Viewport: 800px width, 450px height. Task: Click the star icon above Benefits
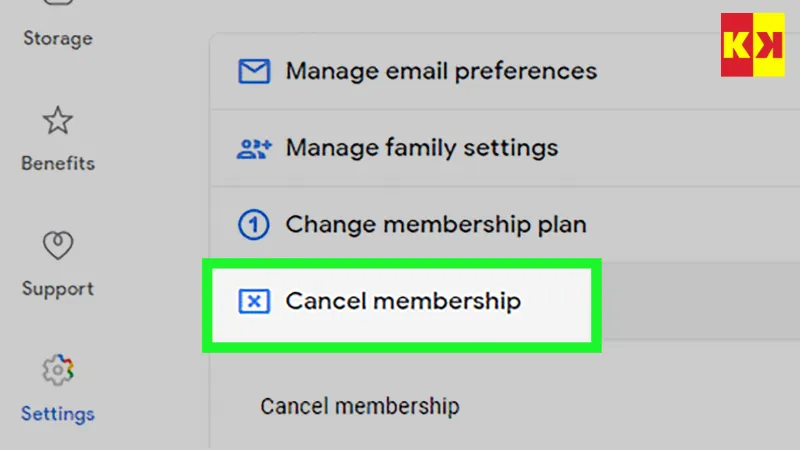coord(57,122)
